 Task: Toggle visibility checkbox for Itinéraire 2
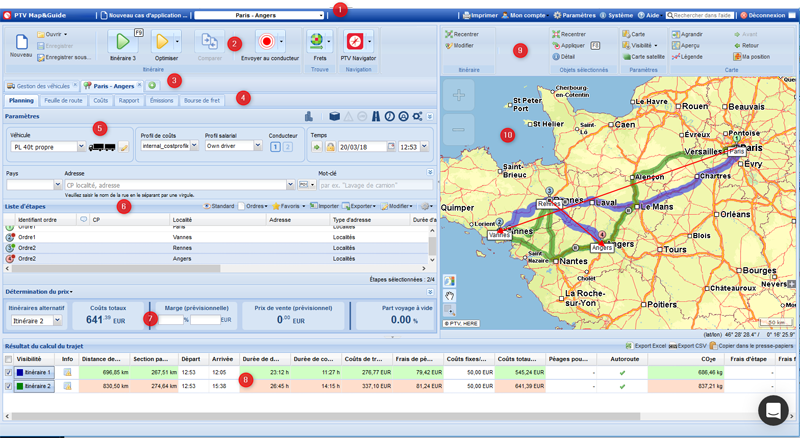point(8,386)
